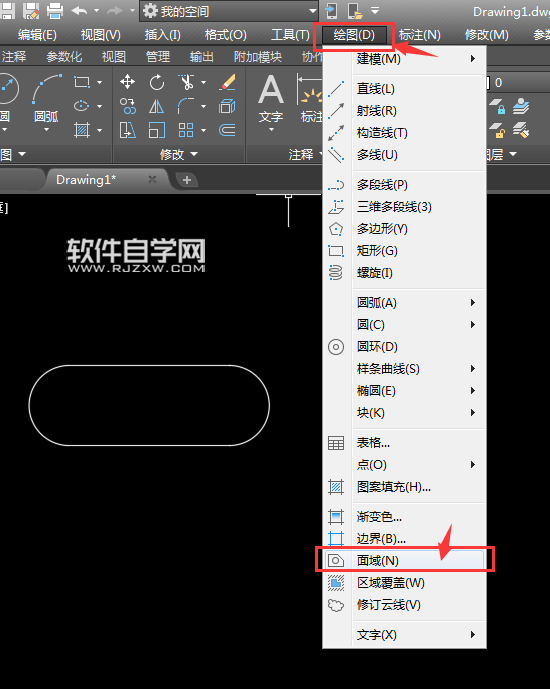Click the 圆弧 arc tool in ribbon
The width and height of the screenshot is (550, 689).
[46, 99]
